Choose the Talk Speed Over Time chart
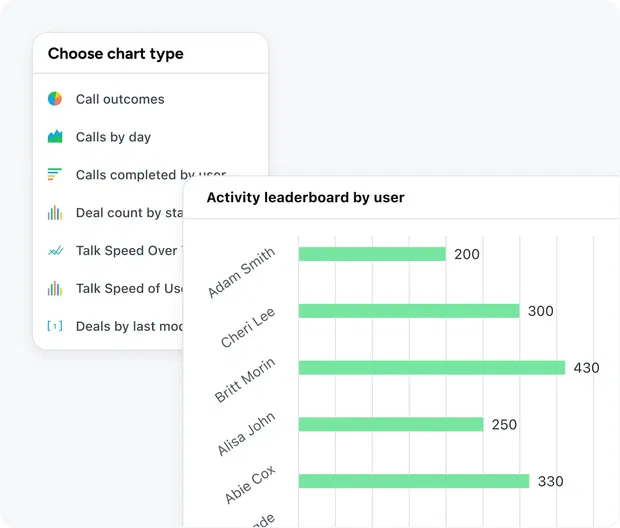The height and width of the screenshot is (528, 620). click(129, 250)
